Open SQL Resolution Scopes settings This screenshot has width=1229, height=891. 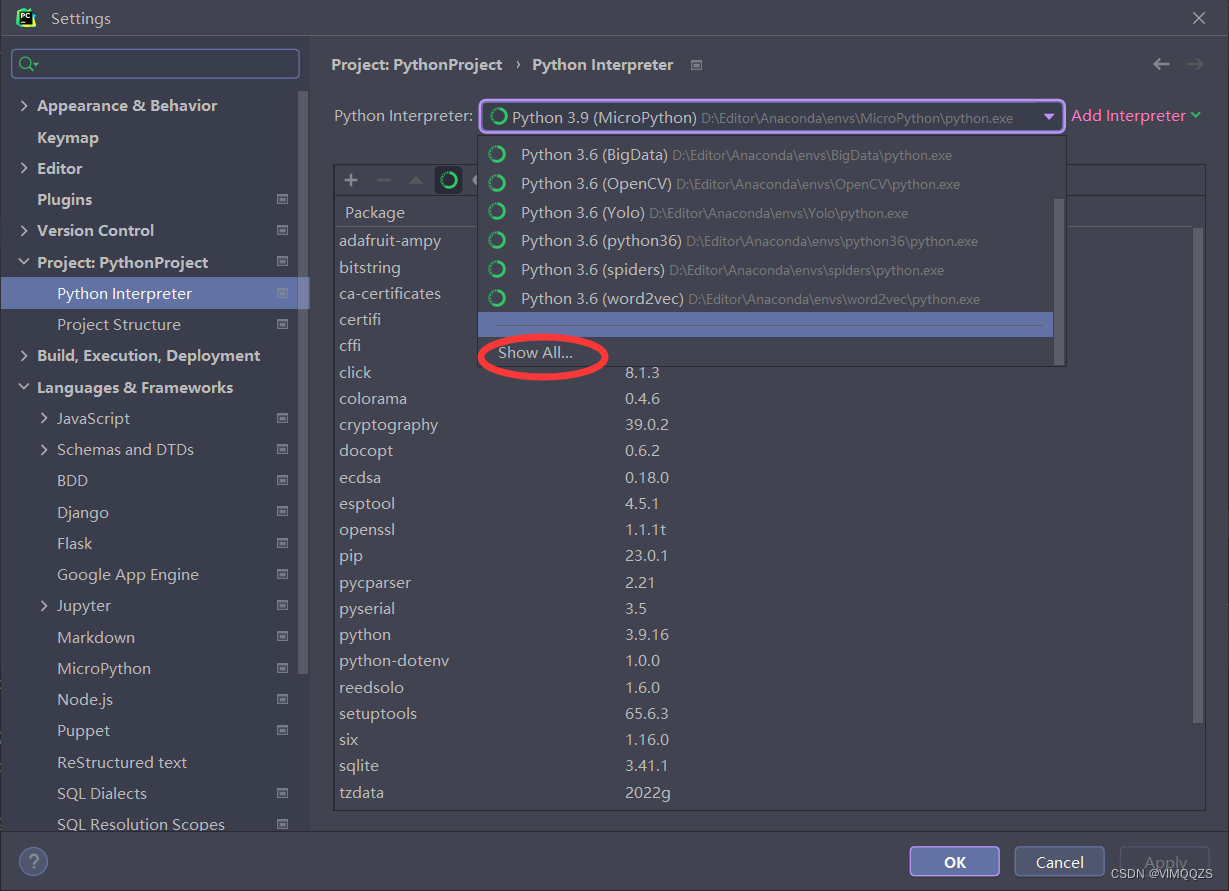pos(141,825)
